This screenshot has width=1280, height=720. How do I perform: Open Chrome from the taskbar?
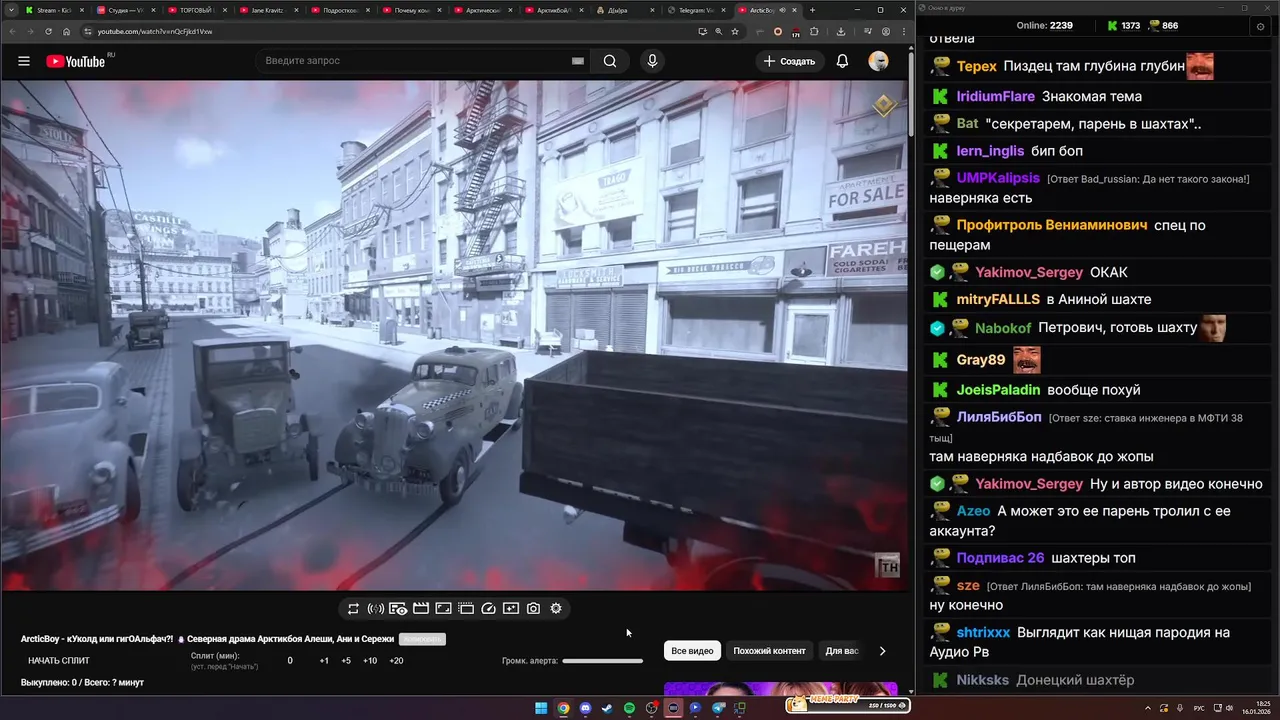[563, 708]
